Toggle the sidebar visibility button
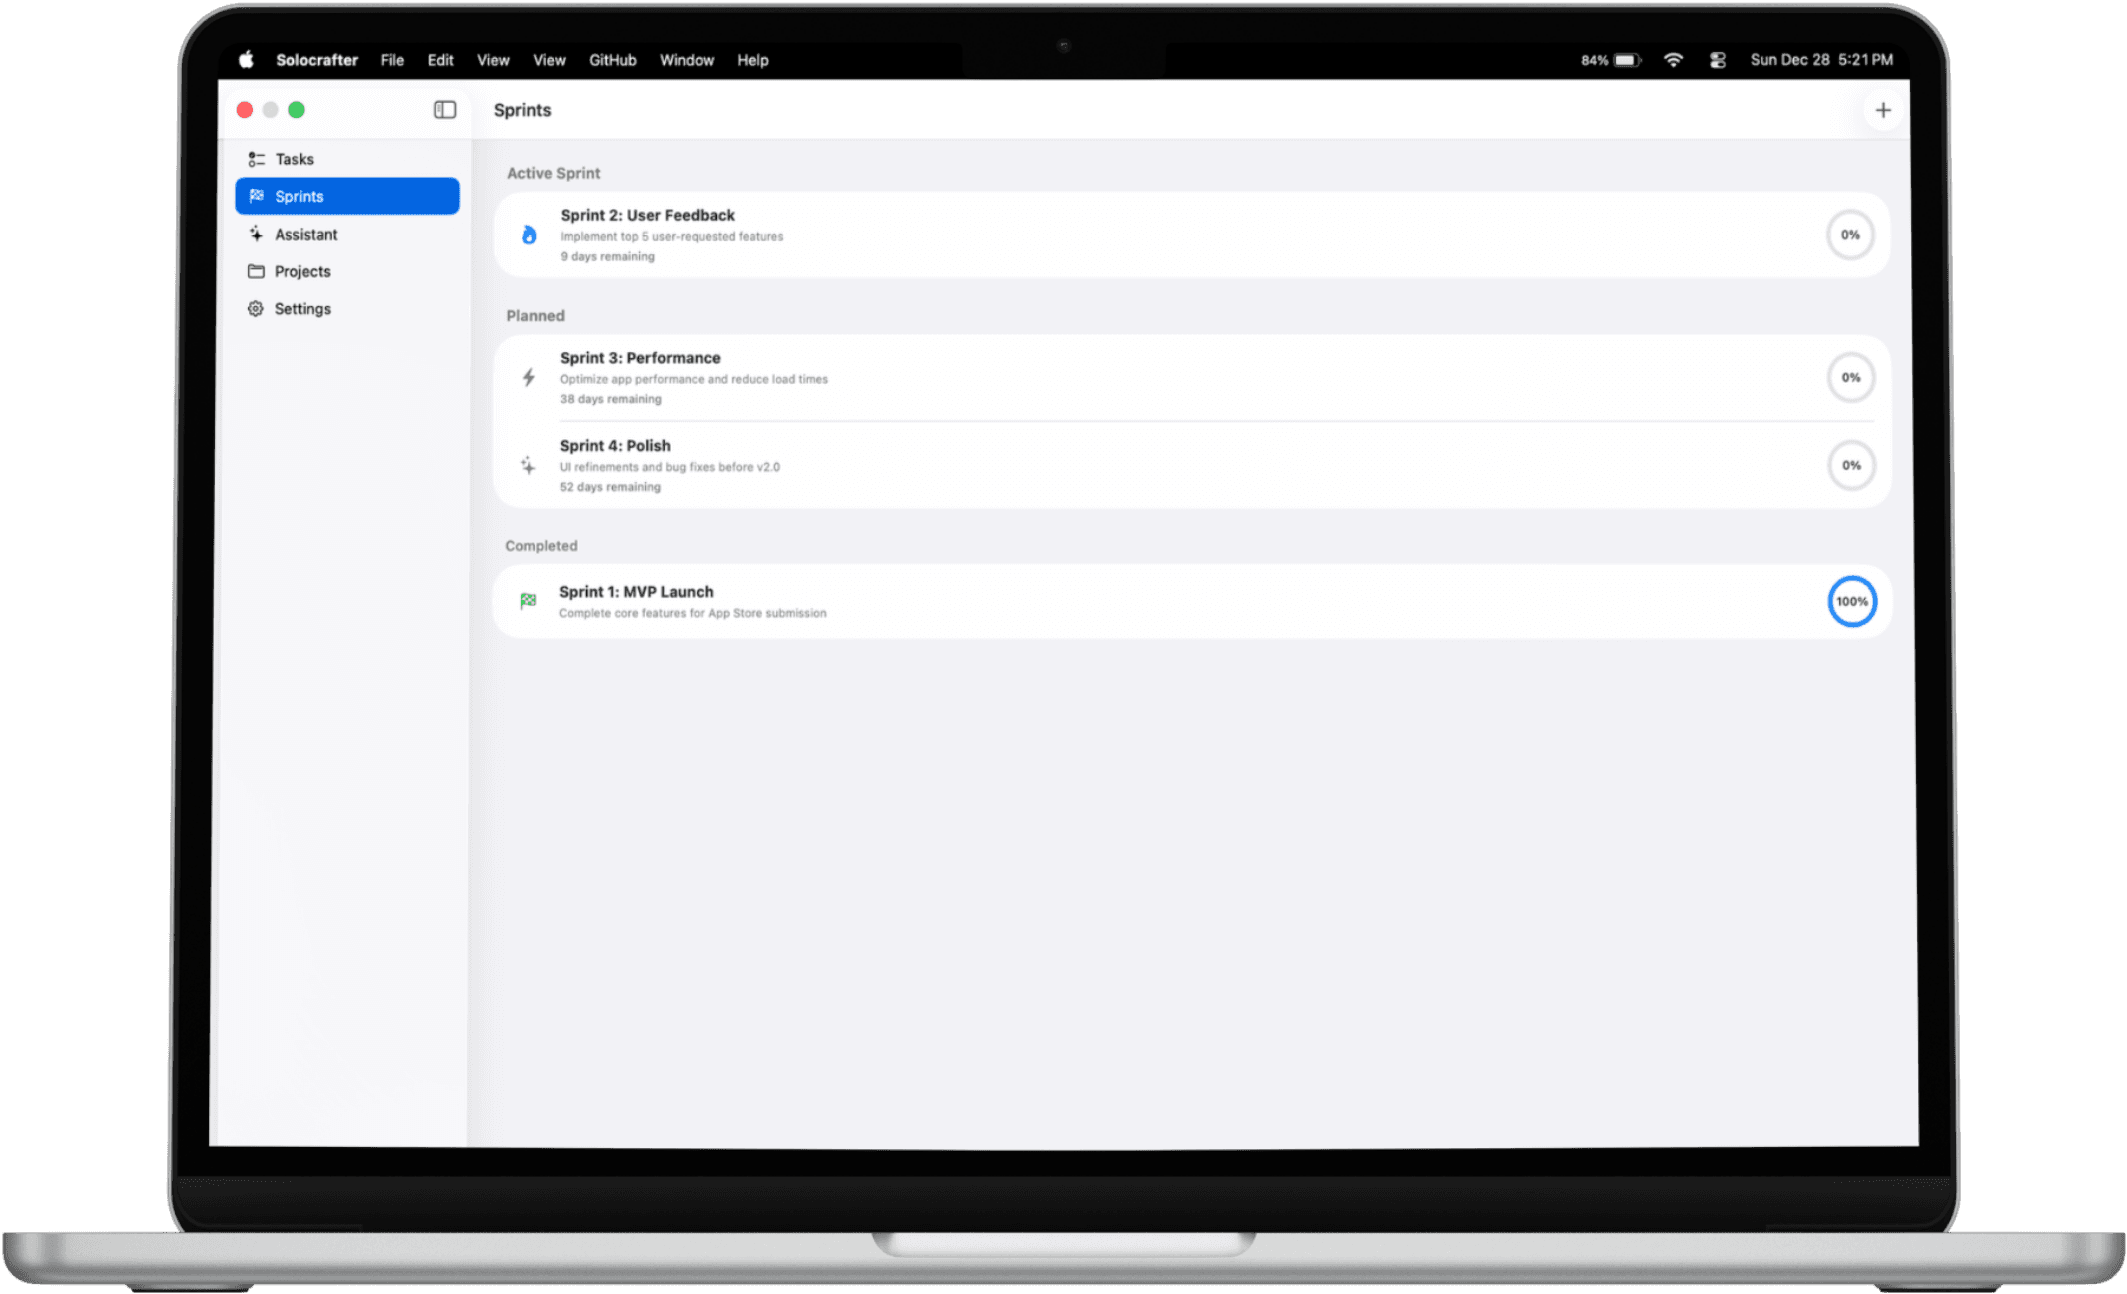The width and height of the screenshot is (2127, 1294). (x=443, y=110)
